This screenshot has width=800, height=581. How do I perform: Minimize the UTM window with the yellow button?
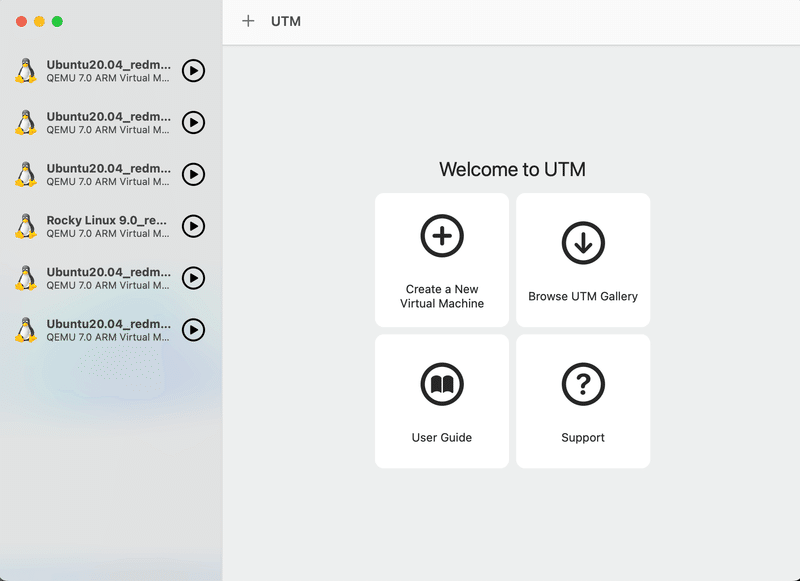point(39,21)
